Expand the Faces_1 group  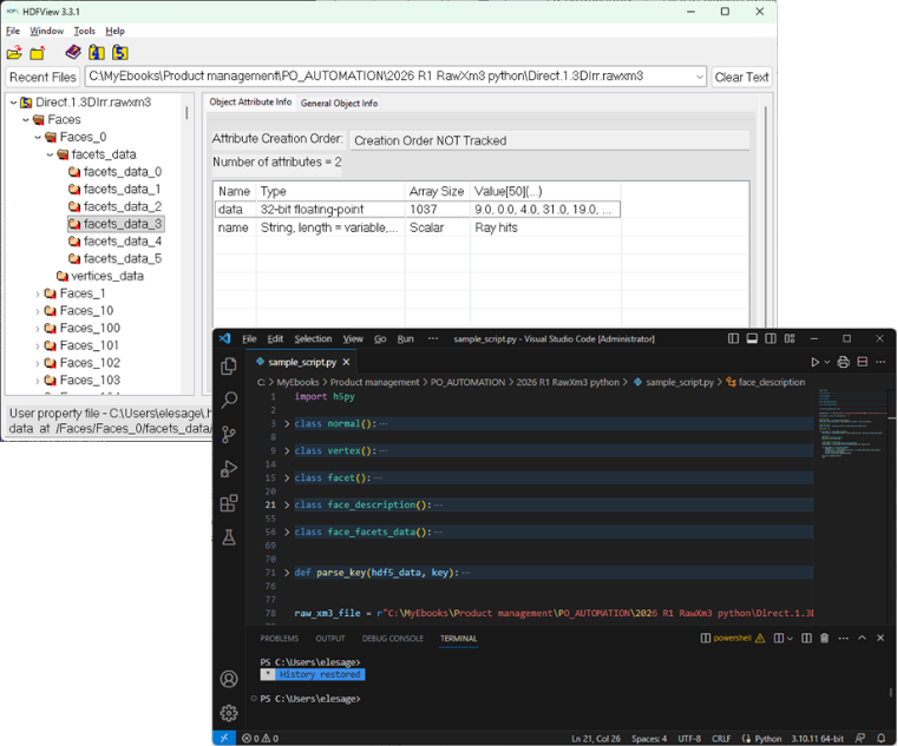pyautogui.click(x=37, y=294)
